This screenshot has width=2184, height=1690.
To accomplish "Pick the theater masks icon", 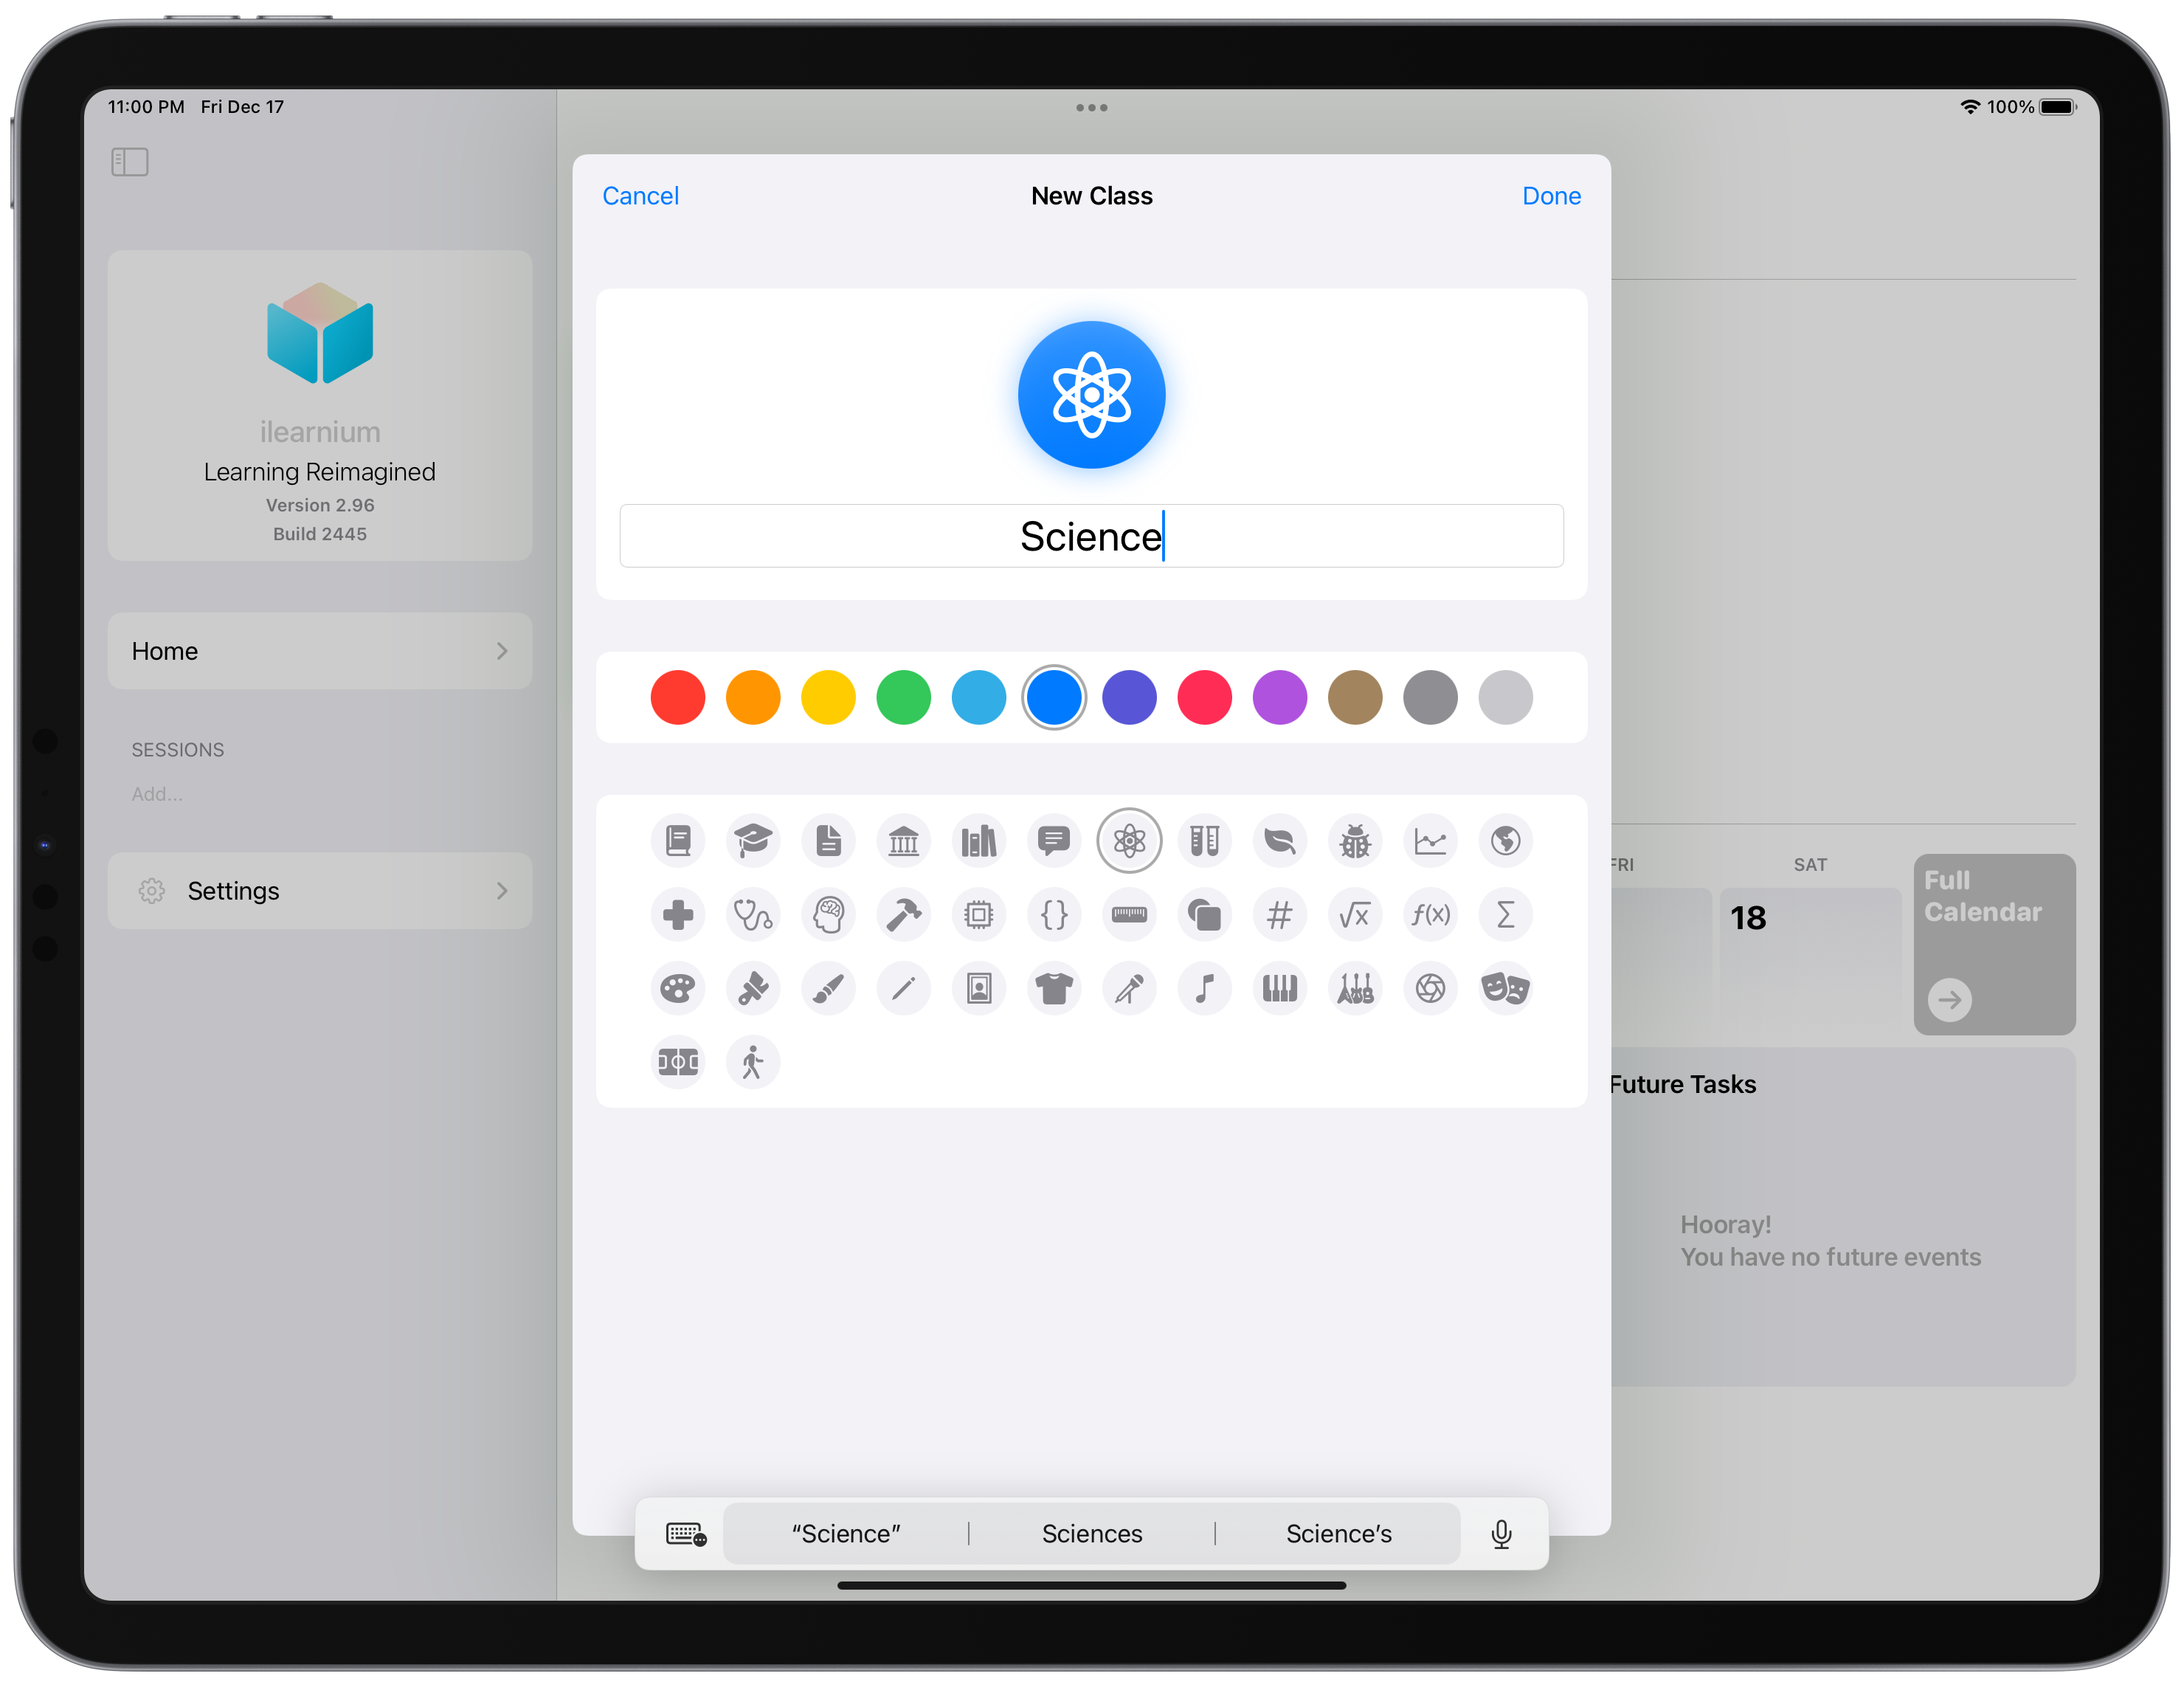I will click(x=1504, y=989).
